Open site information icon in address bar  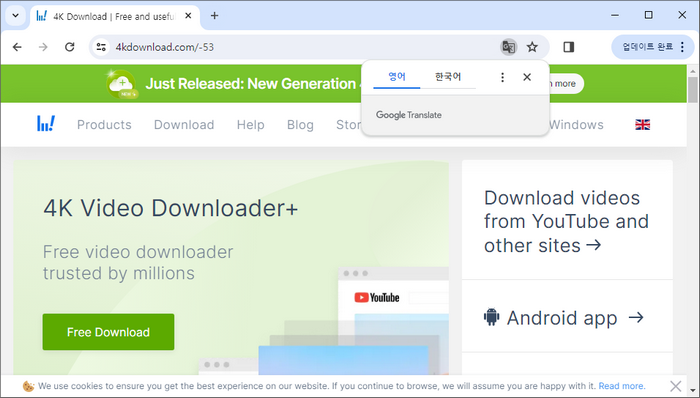coord(101,47)
